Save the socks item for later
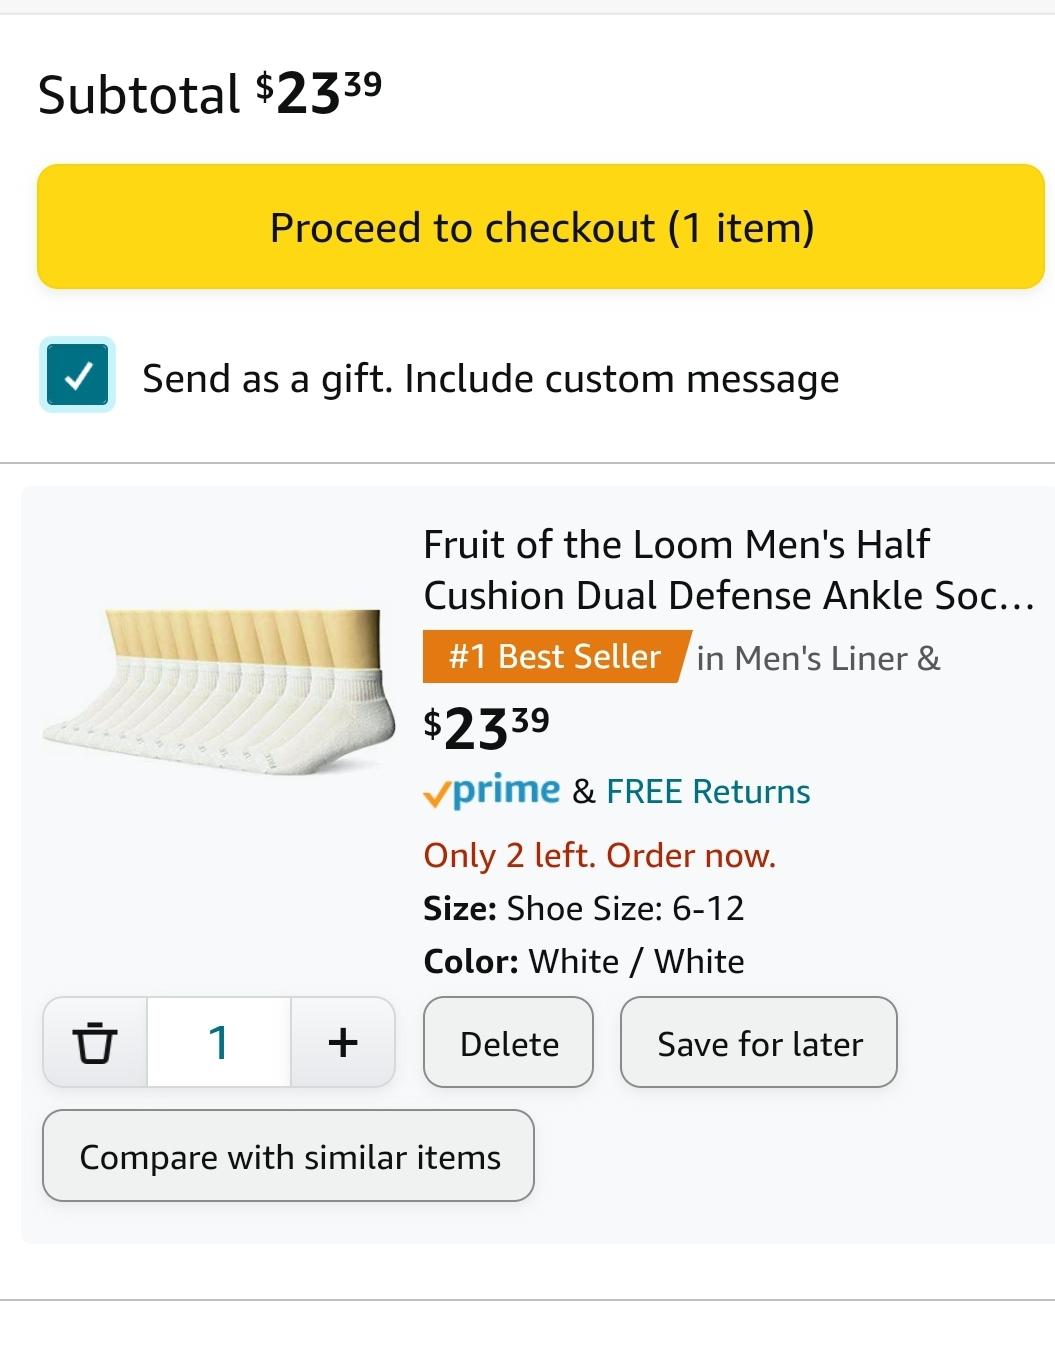Image resolution: width=1055 pixels, height=1354 pixels. (759, 1042)
